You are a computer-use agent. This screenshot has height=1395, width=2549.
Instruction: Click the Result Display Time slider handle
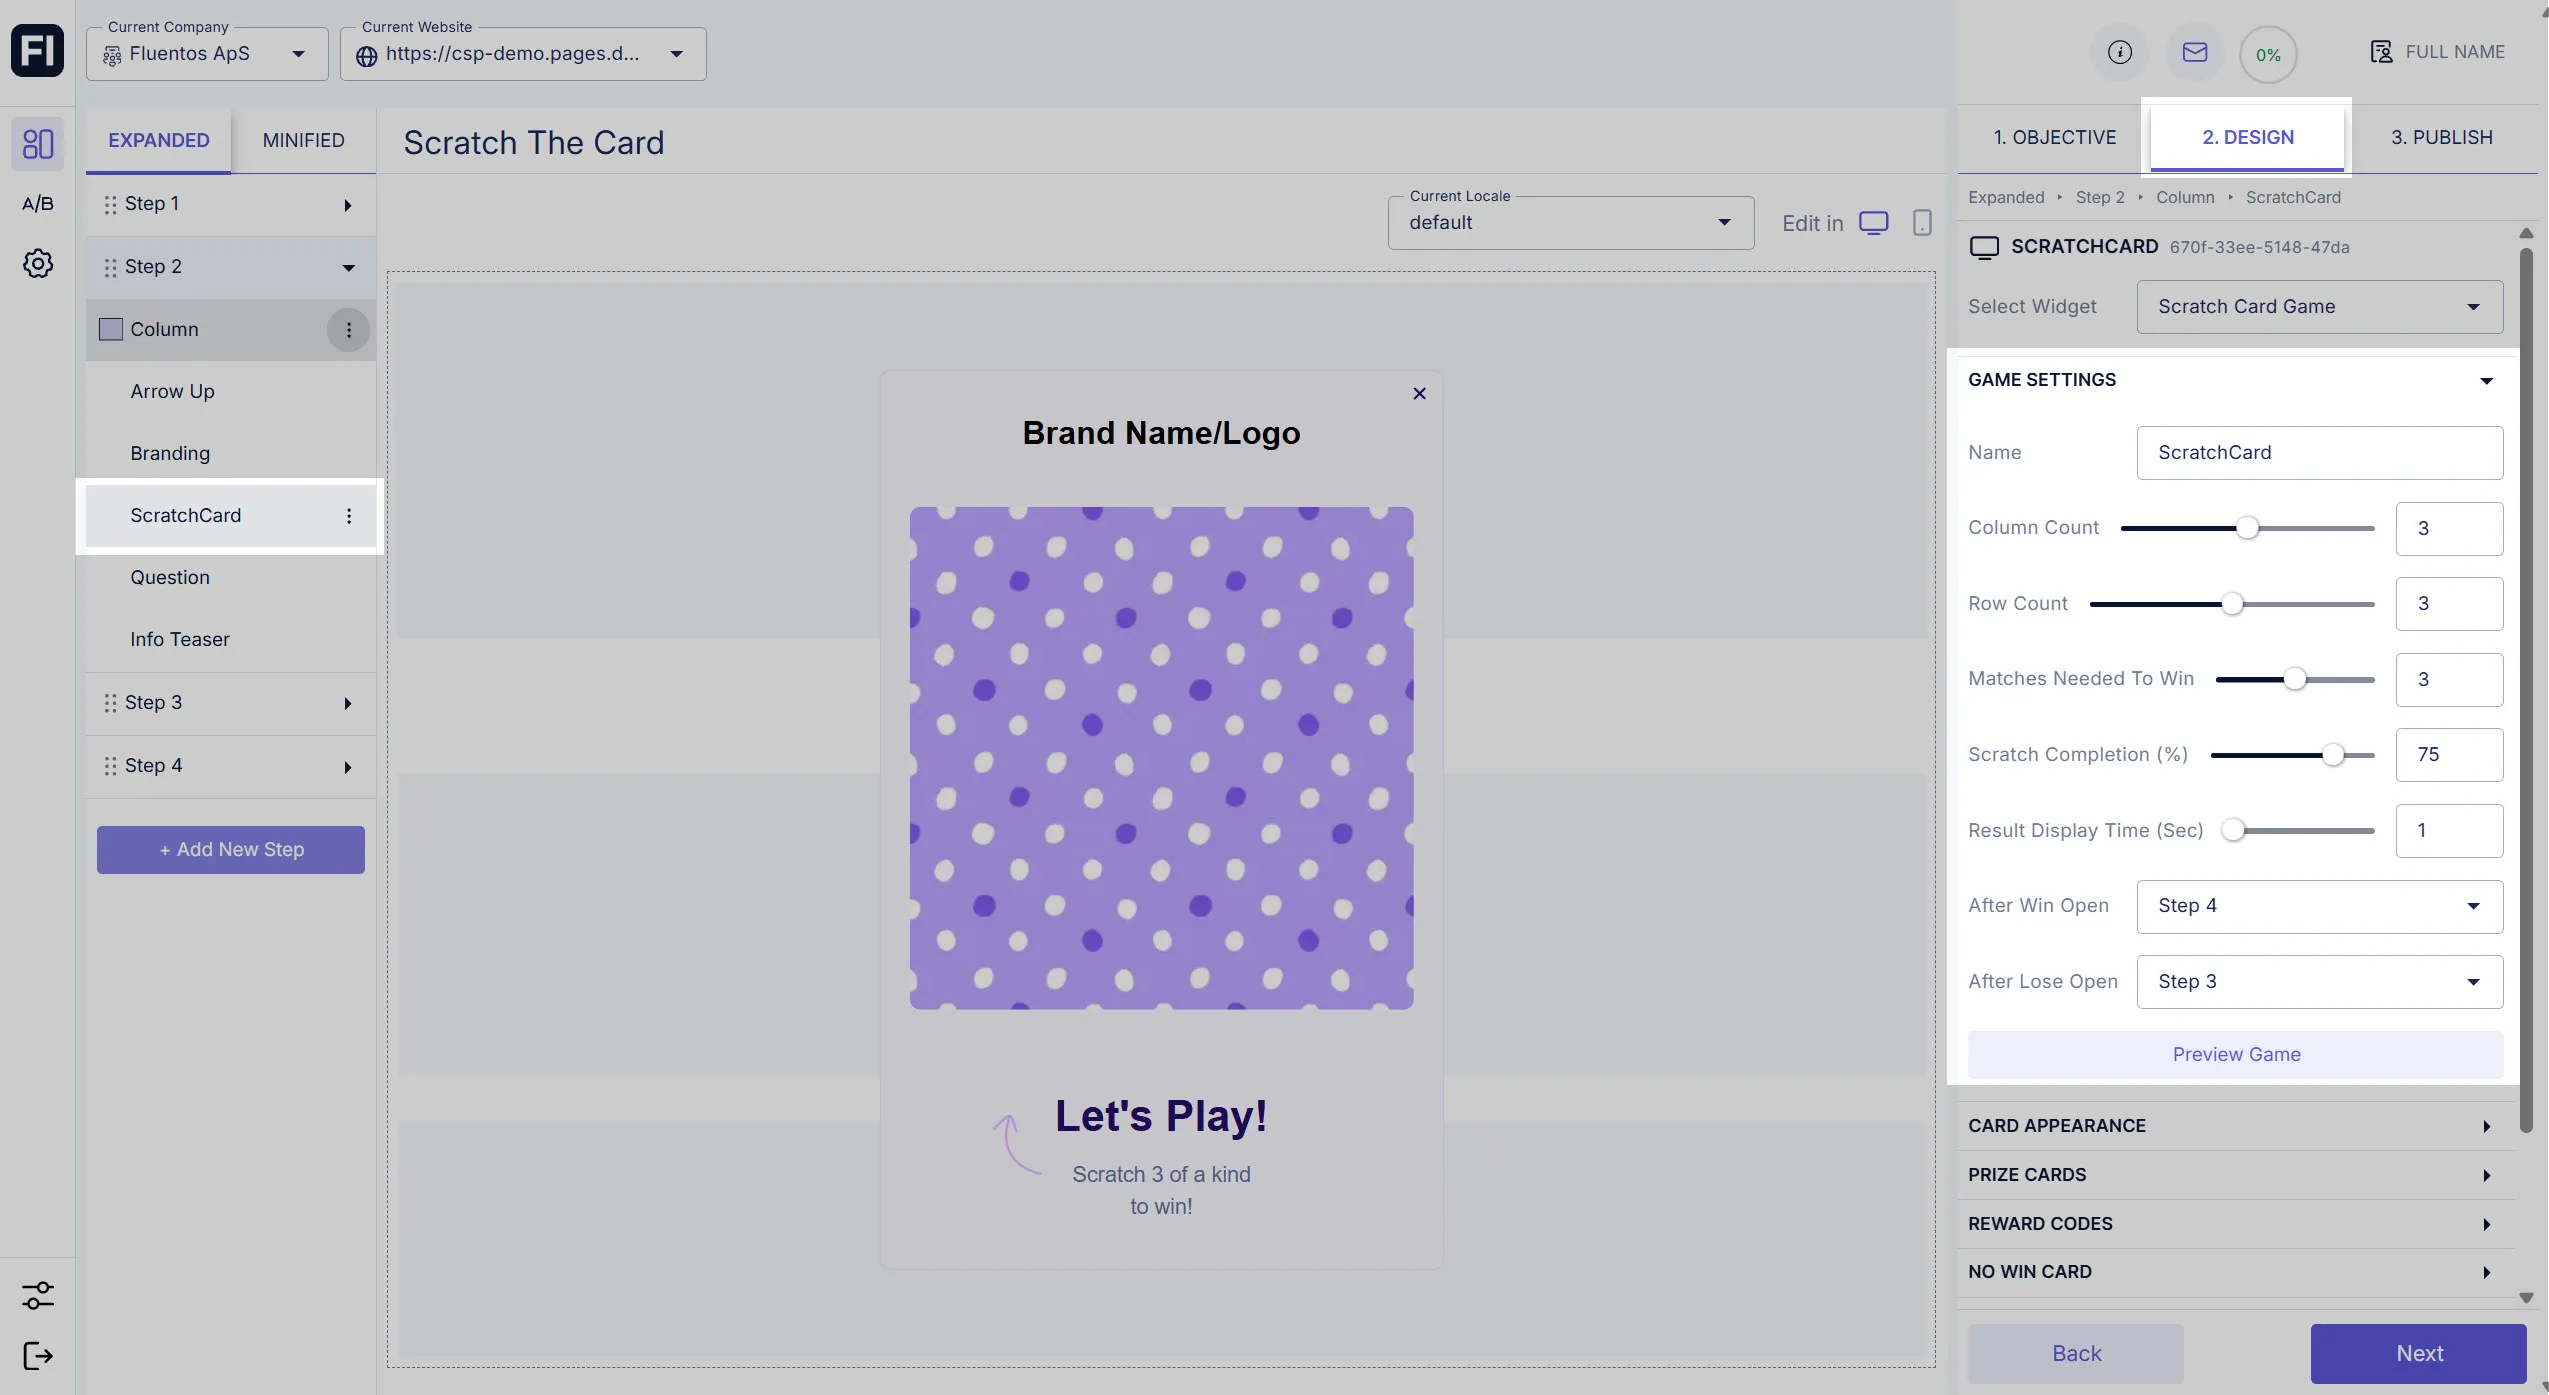[2233, 831]
